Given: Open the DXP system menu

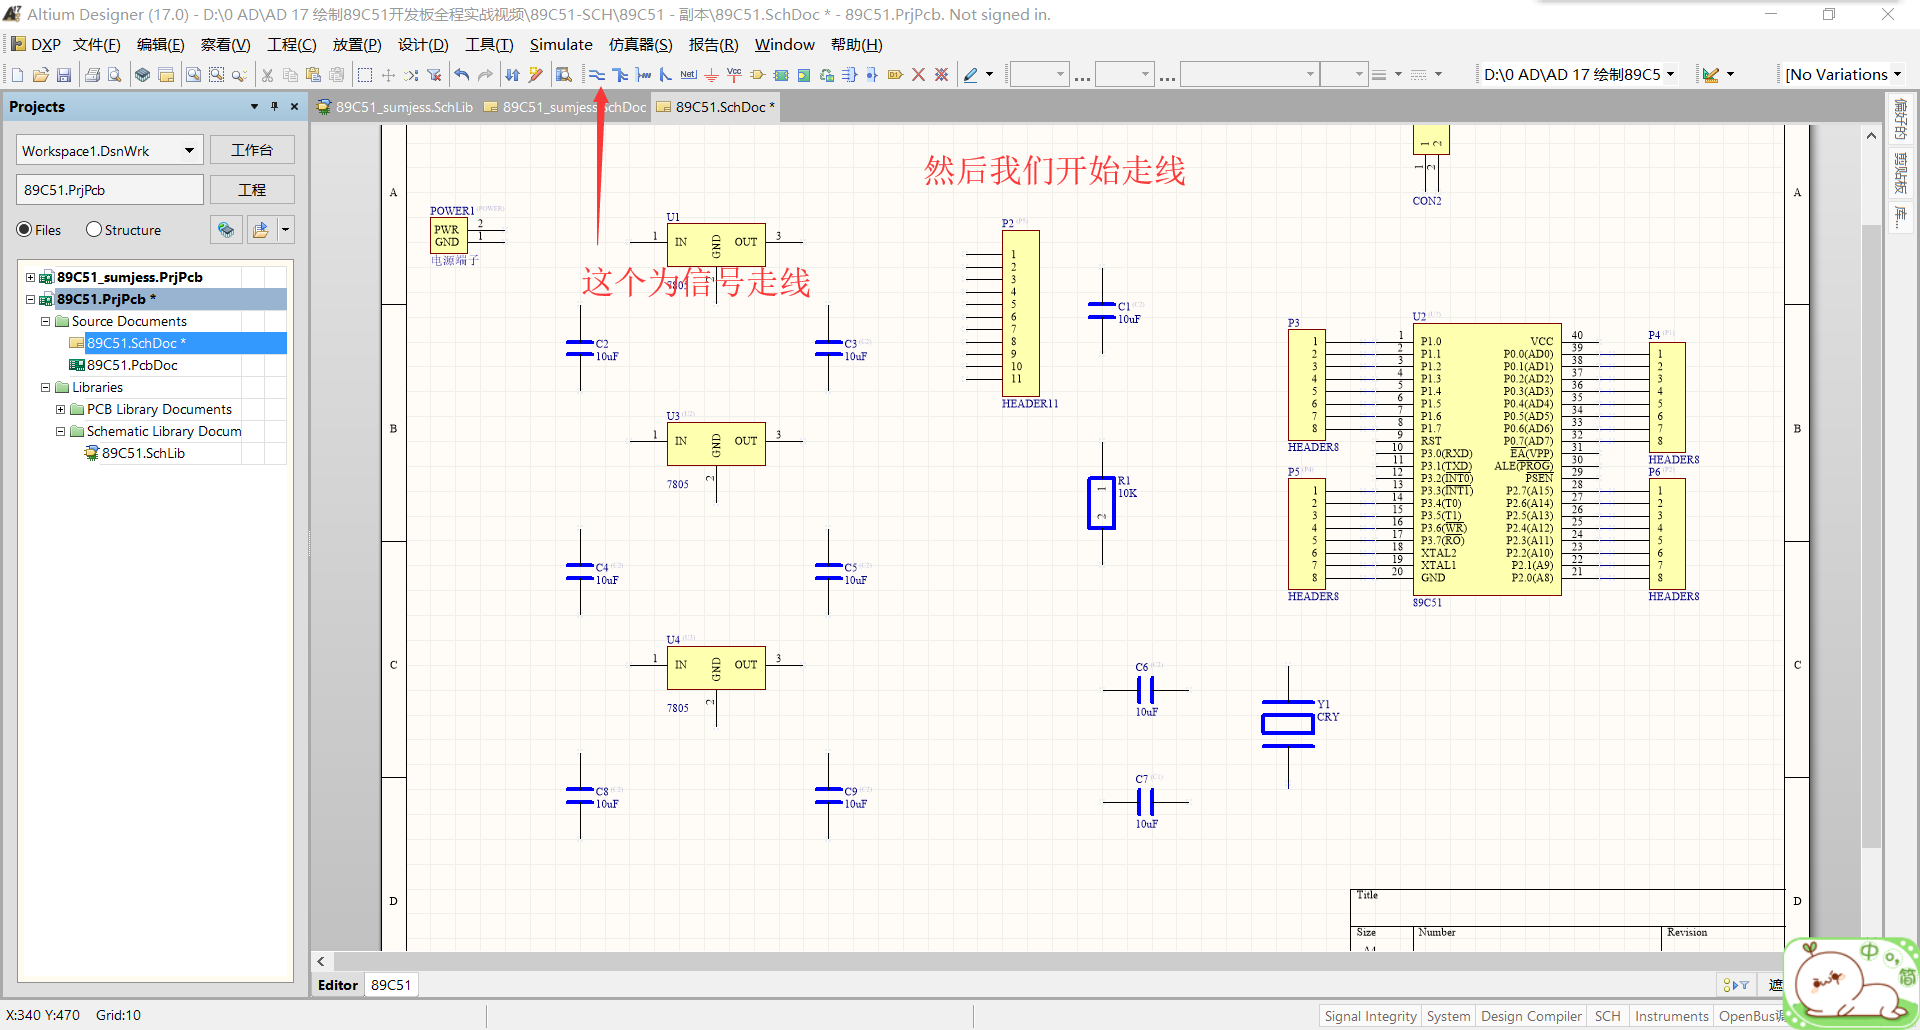Looking at the screenshot, I should click(36, 45).
